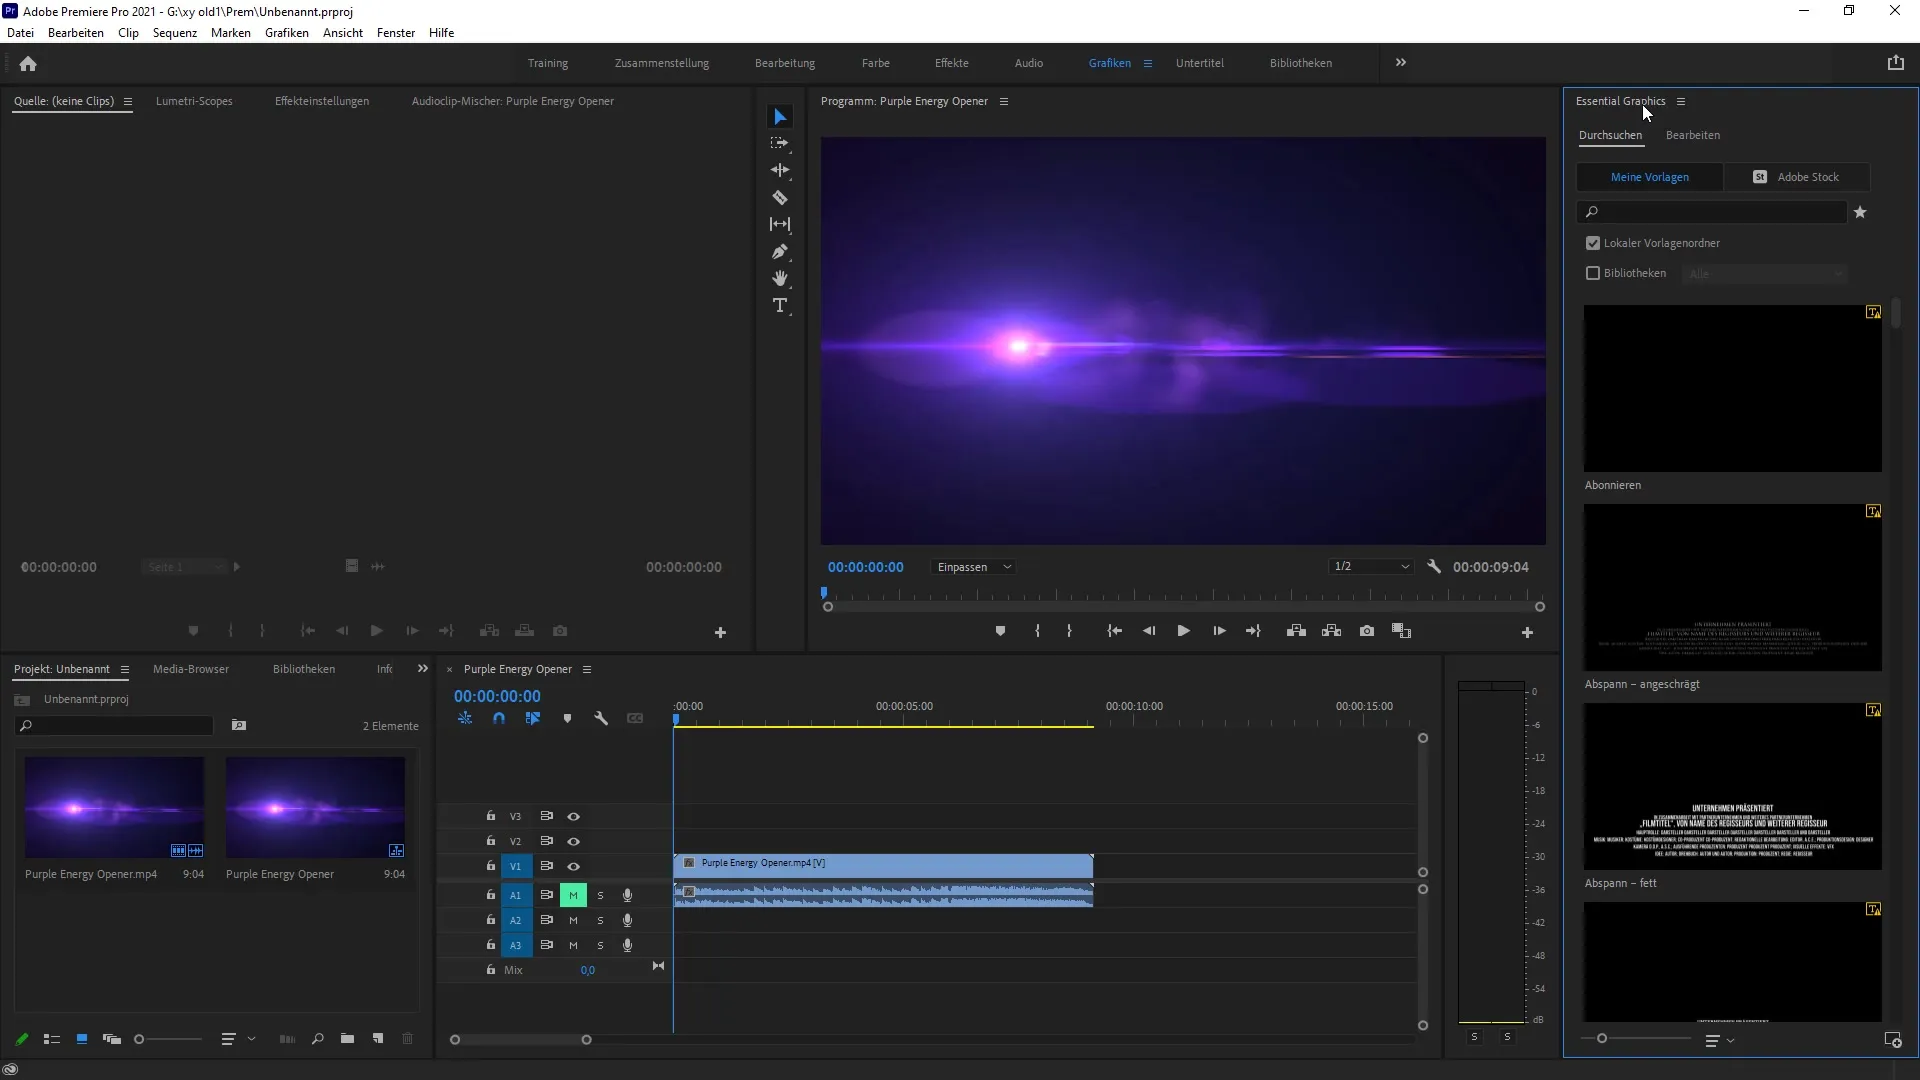
Task: Select the Hand tool
Action: tap(780, 279)
